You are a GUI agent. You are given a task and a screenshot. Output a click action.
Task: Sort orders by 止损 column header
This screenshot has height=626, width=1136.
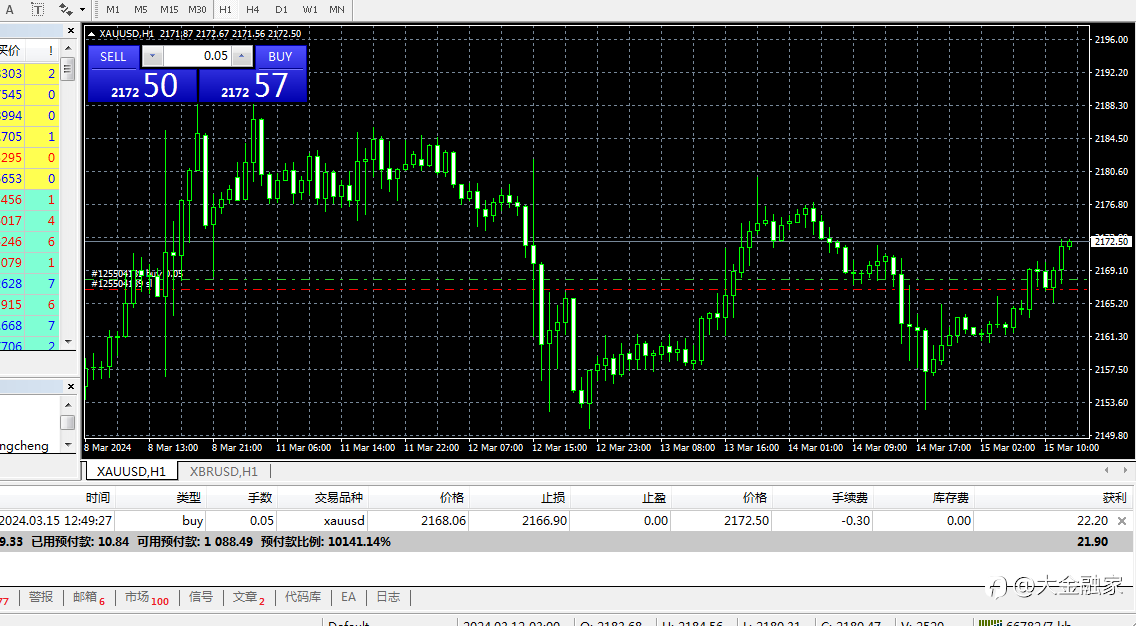point(519,498)
